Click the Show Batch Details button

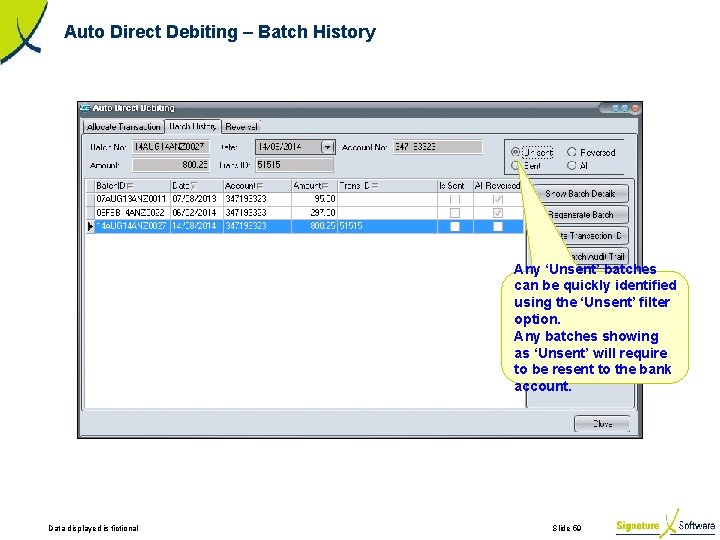point(580,194)
